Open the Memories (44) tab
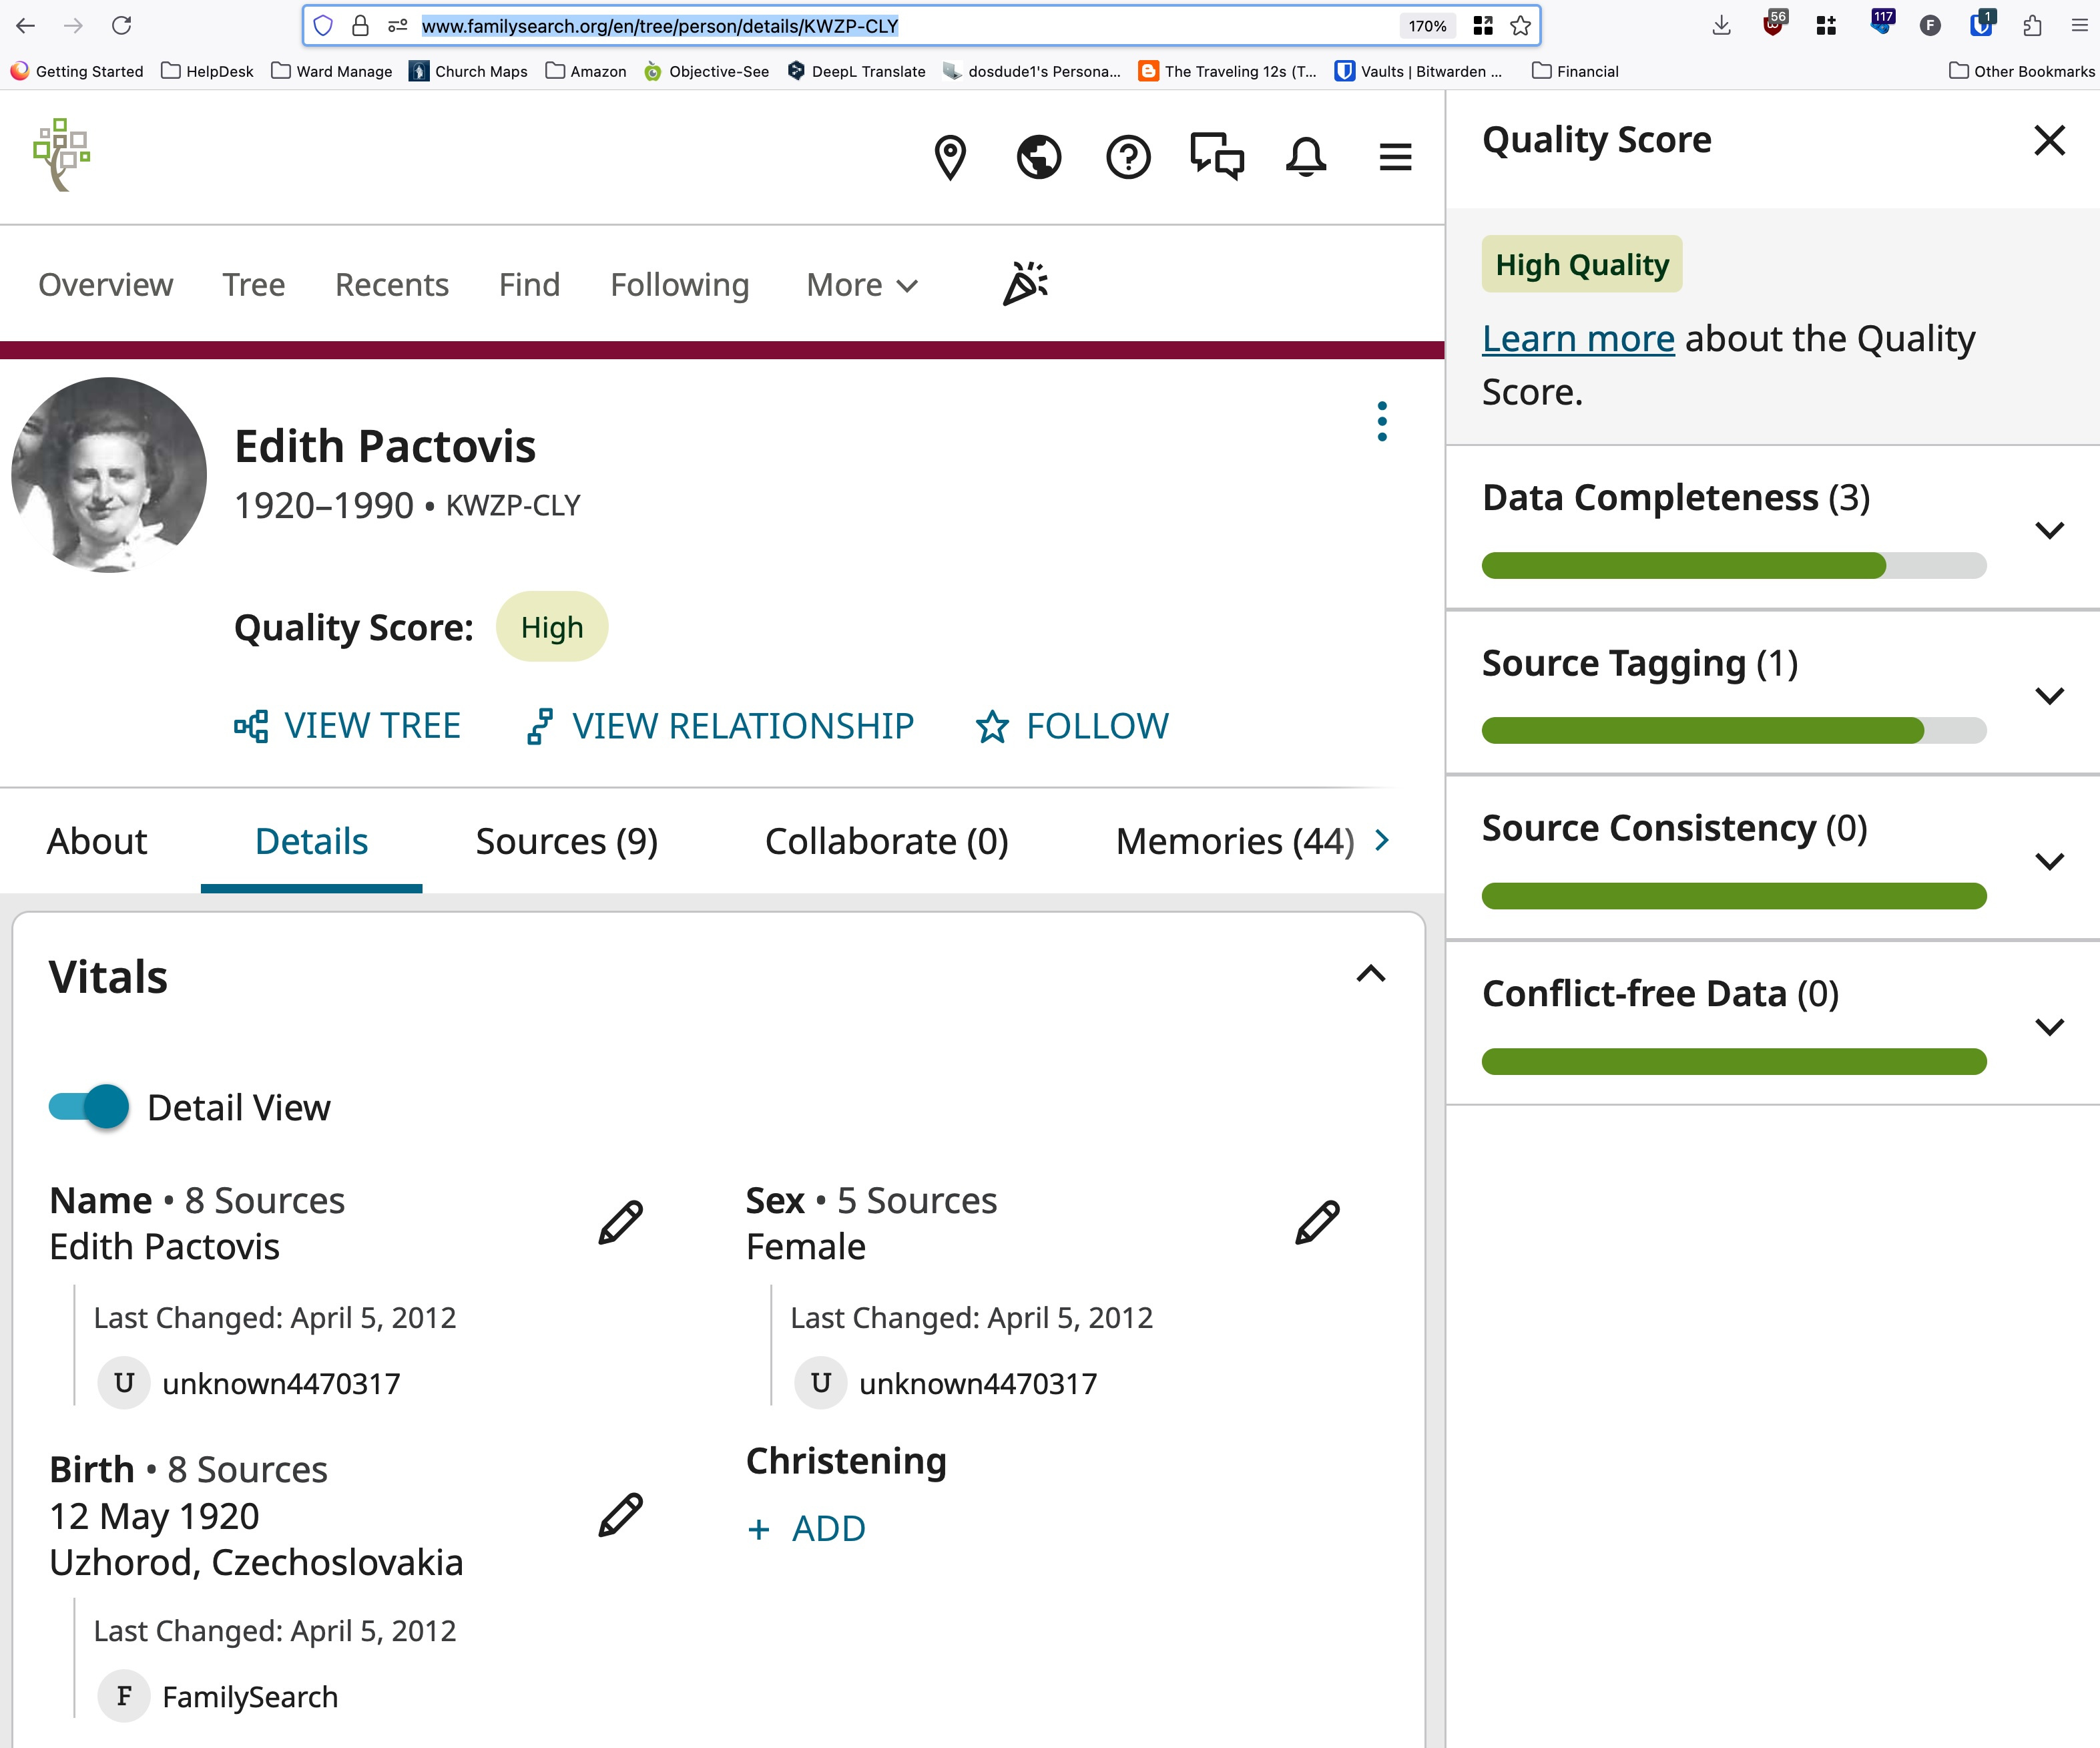Viewport: 2100px width, 1748px height. tap(1234, 841)
